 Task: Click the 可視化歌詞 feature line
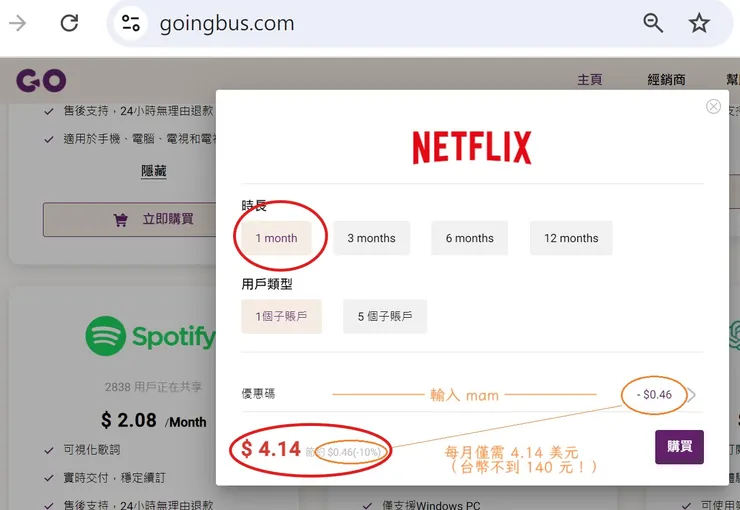click(92, 450)
